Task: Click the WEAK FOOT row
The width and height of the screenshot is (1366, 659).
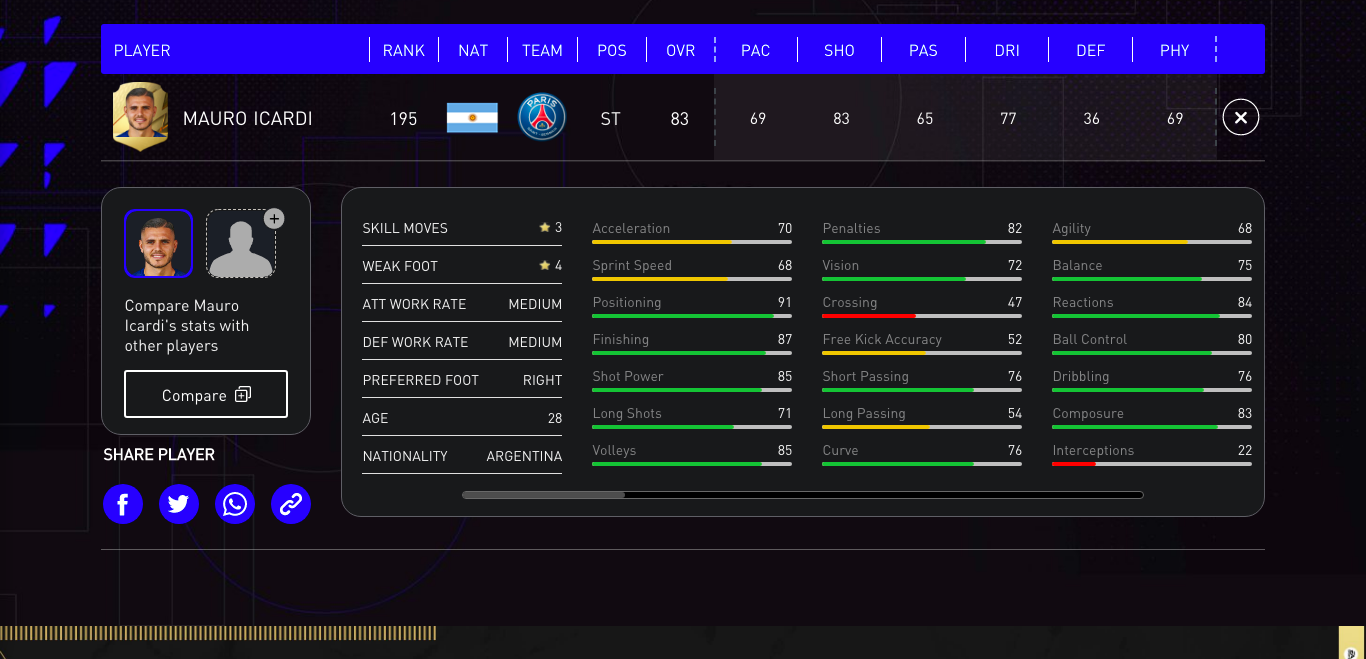Action: click(462, 266)
